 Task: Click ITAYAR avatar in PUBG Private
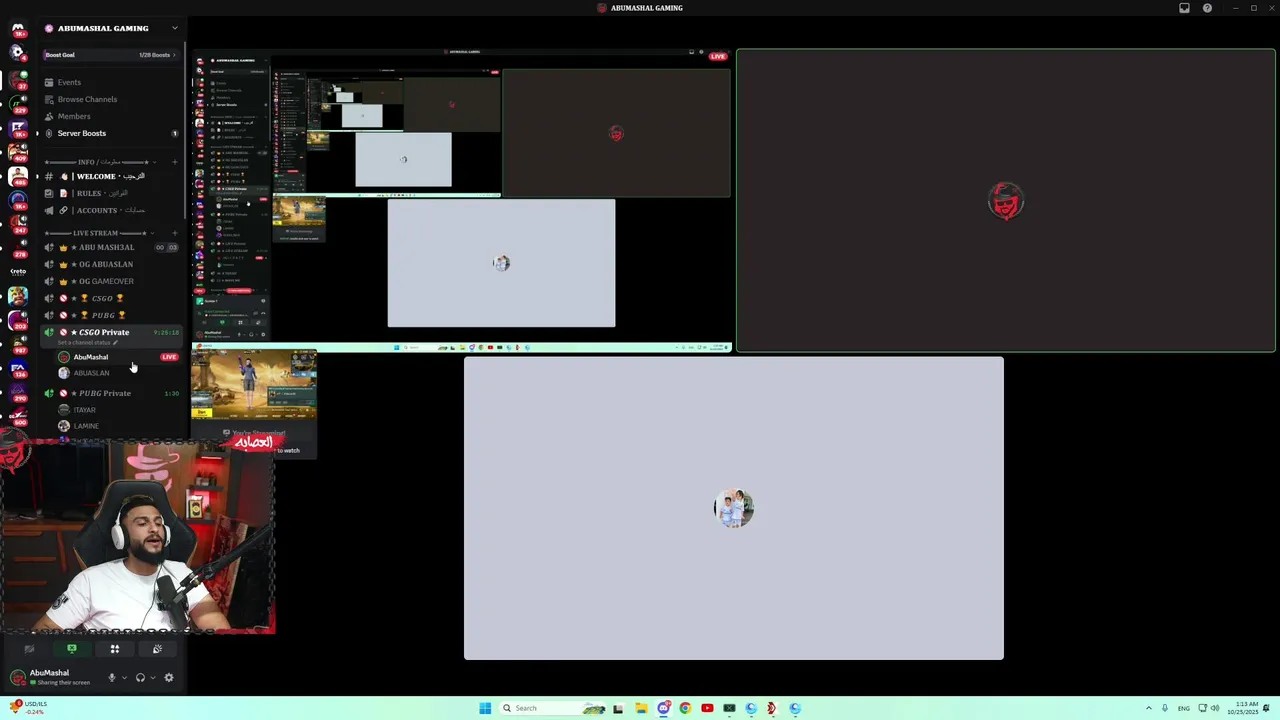tap(64, 410)
